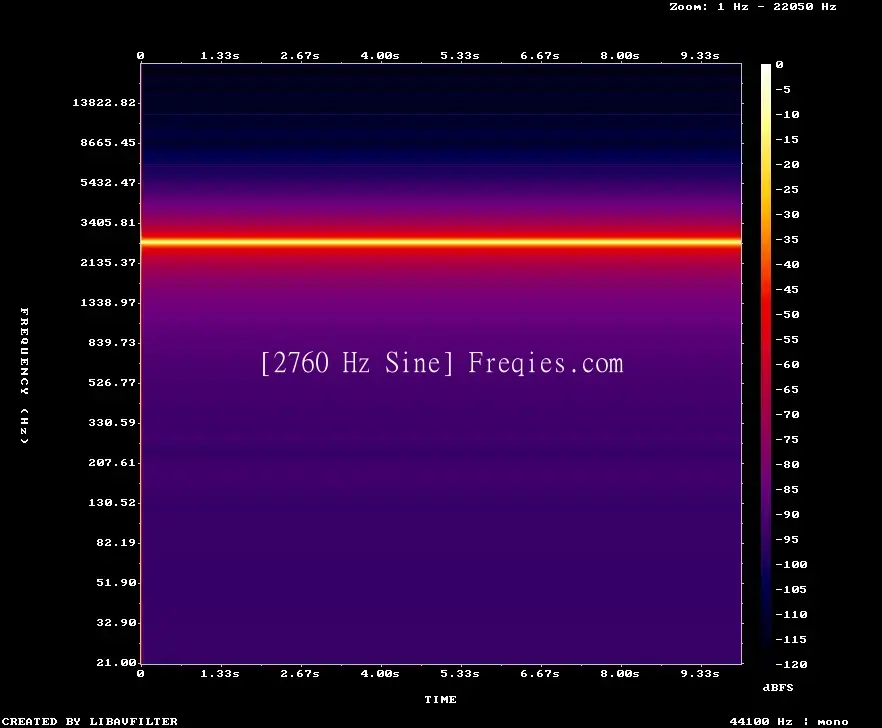Screen dimensions: 882x728
Task: Click "6.67s" on the top time axis
Action: coord(539,56)
